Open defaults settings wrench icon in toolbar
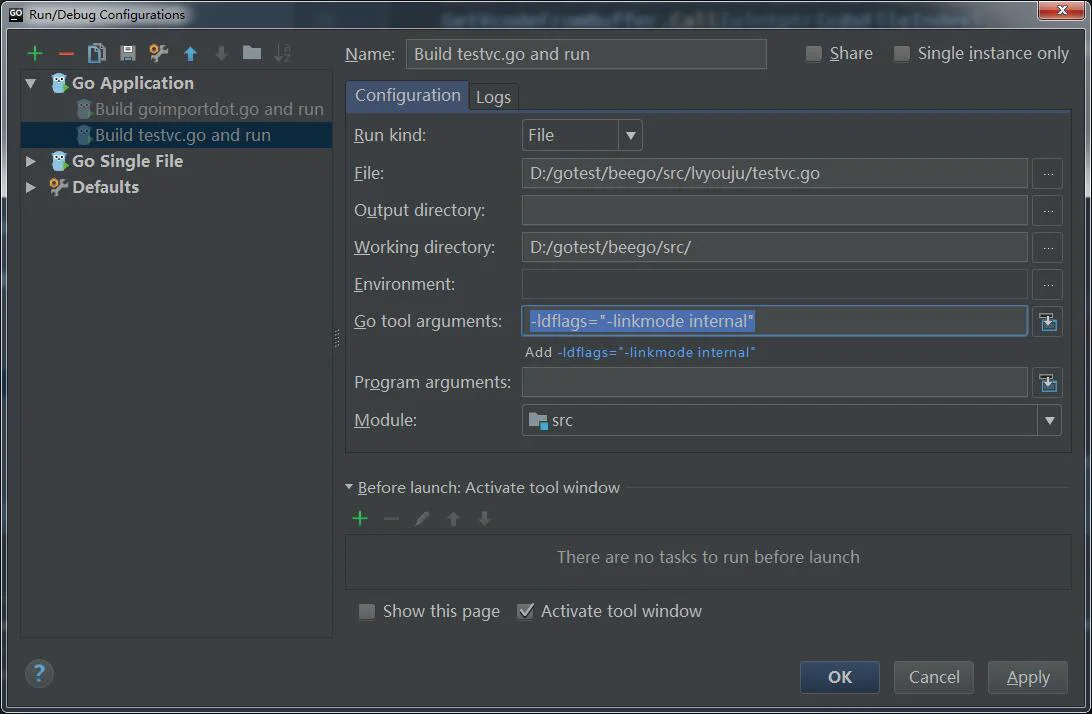Image resolution: width=1092 pixels, height=714 pixels. [159, 53]
